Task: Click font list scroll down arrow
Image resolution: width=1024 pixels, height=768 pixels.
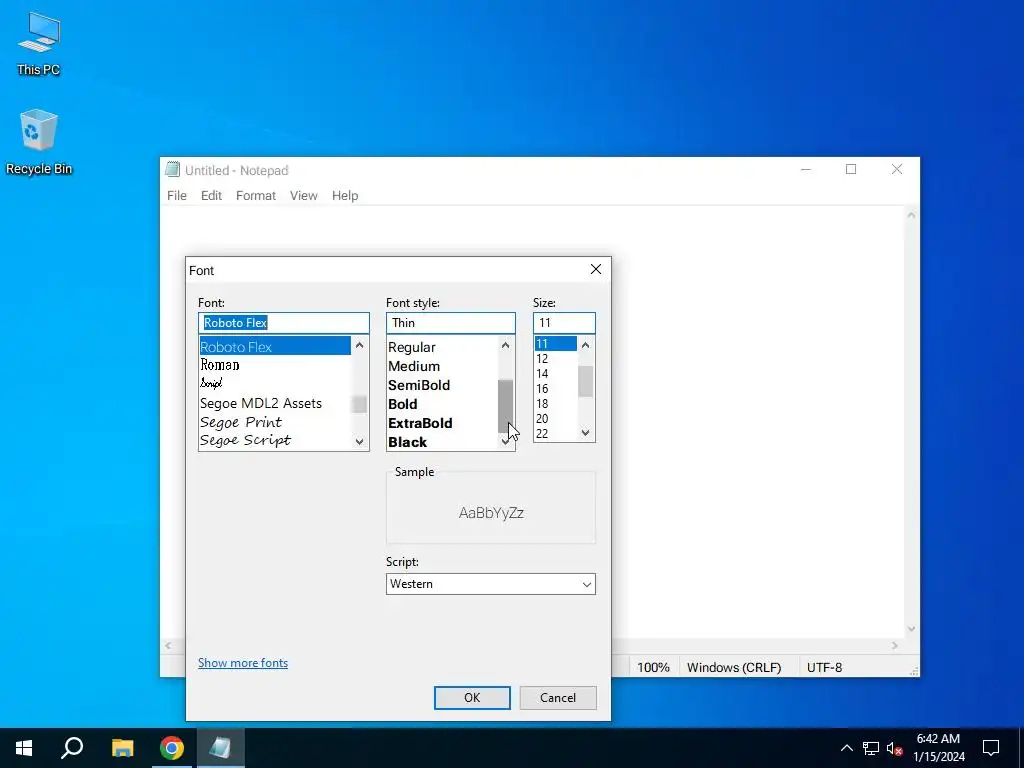Action: 359,441
